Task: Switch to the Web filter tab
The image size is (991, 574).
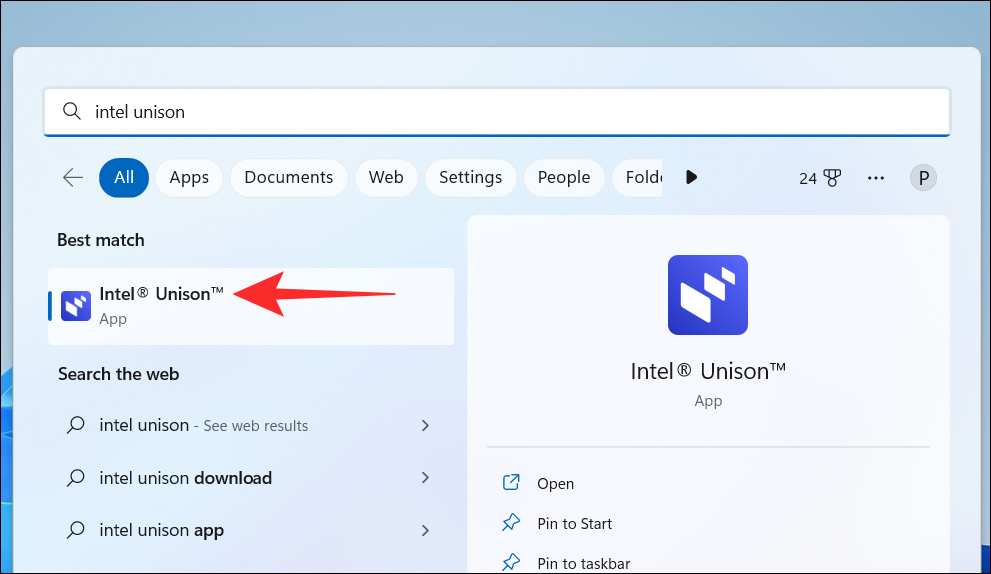Action: point(386,178)
